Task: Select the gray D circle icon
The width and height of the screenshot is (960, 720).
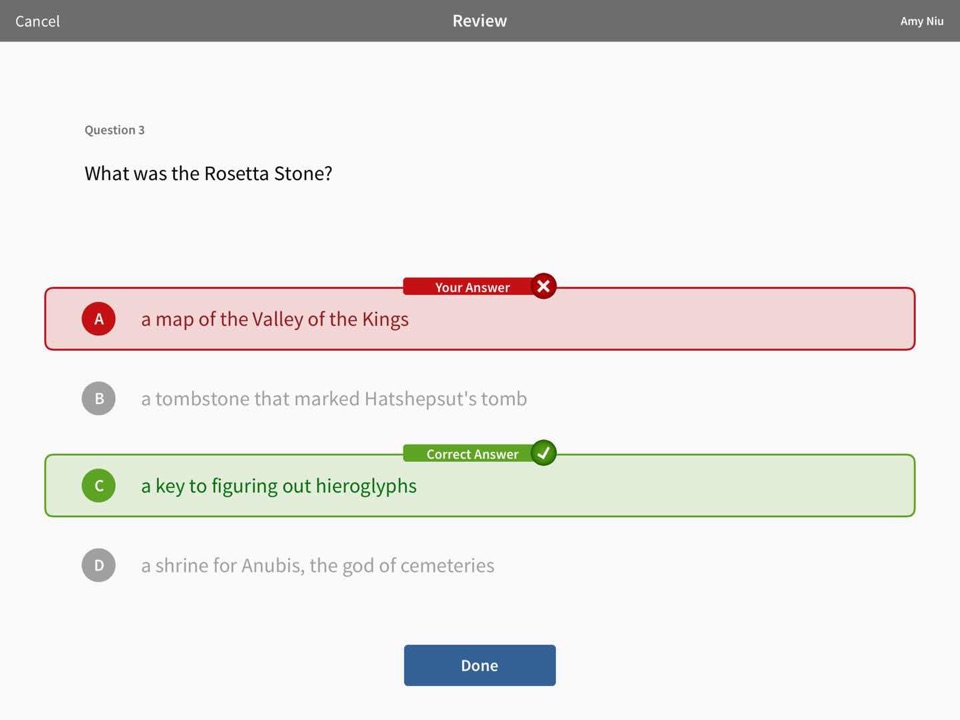Action: [x=99, y=565]
